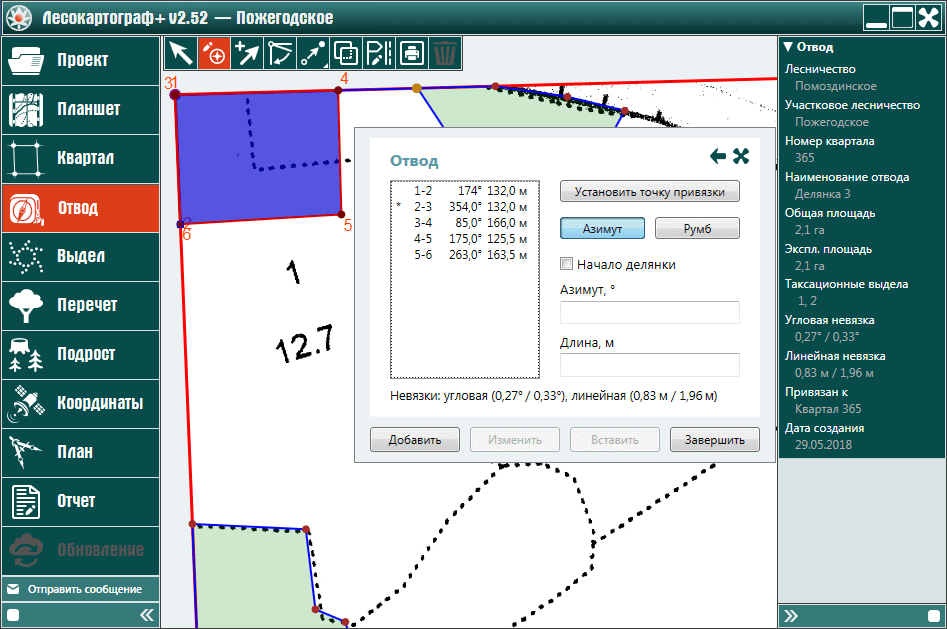This screenshot has width=947, height=629.
Task: Collapse left sidebar with double chevron
Action: click(146, 615)
